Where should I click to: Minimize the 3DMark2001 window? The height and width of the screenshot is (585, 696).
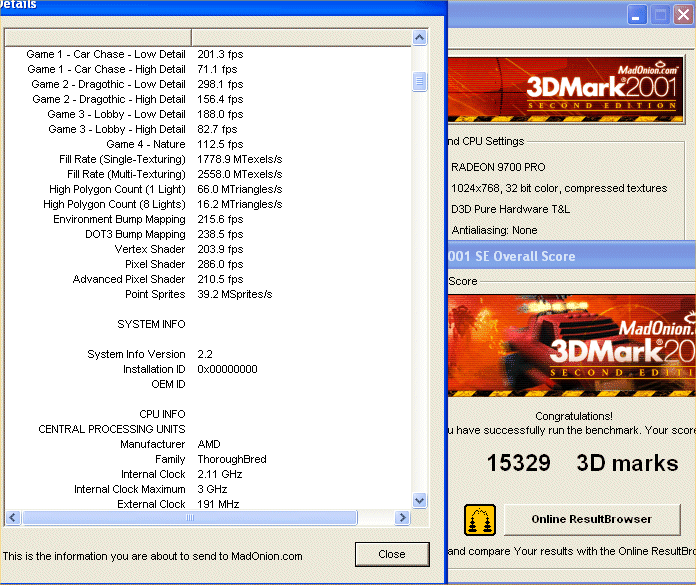636,15
